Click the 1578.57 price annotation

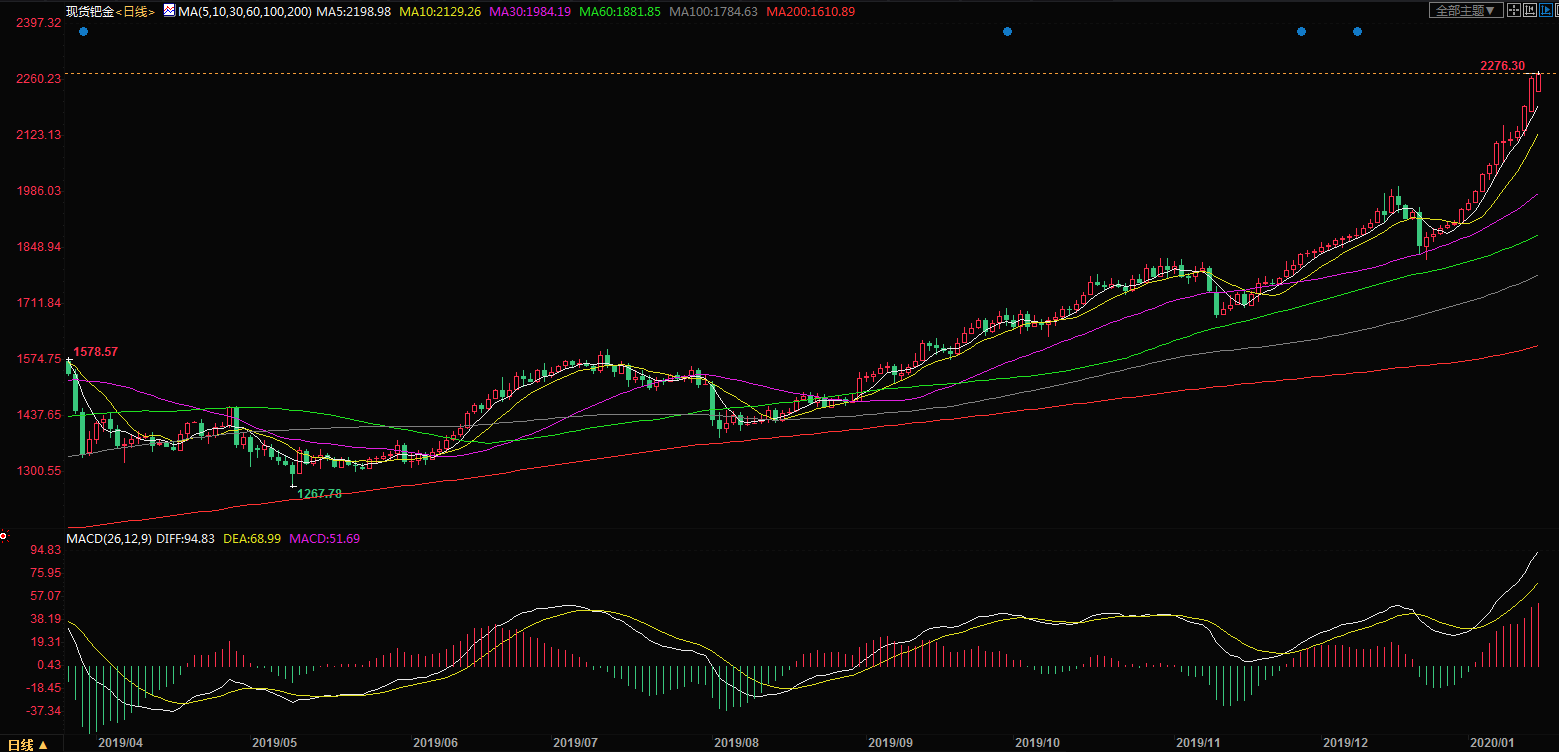96,352
